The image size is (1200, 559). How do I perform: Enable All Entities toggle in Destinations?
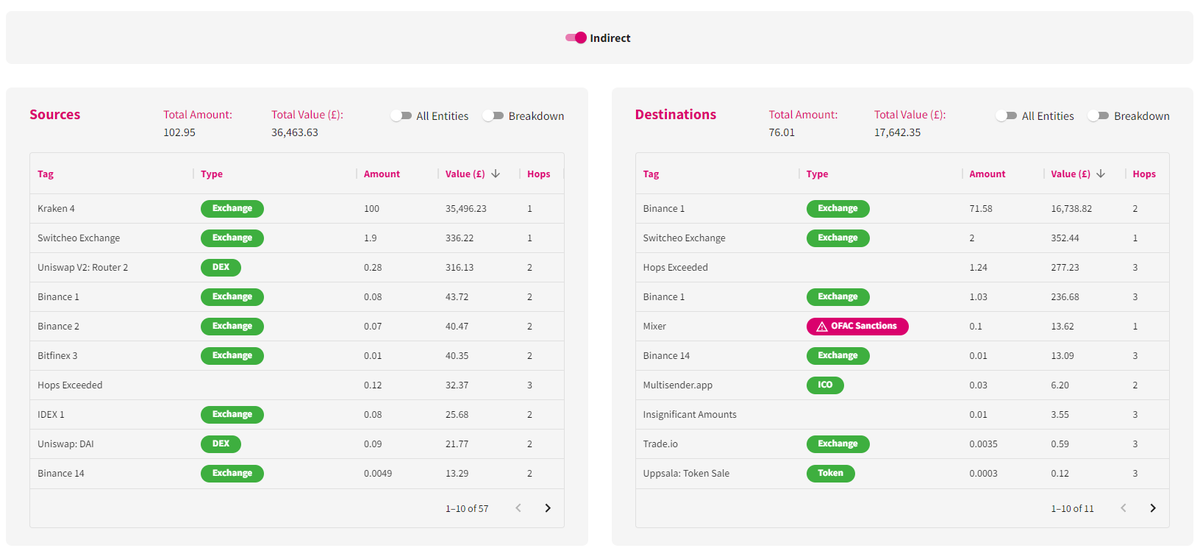pyautogui.click(x=1007, y=116)
